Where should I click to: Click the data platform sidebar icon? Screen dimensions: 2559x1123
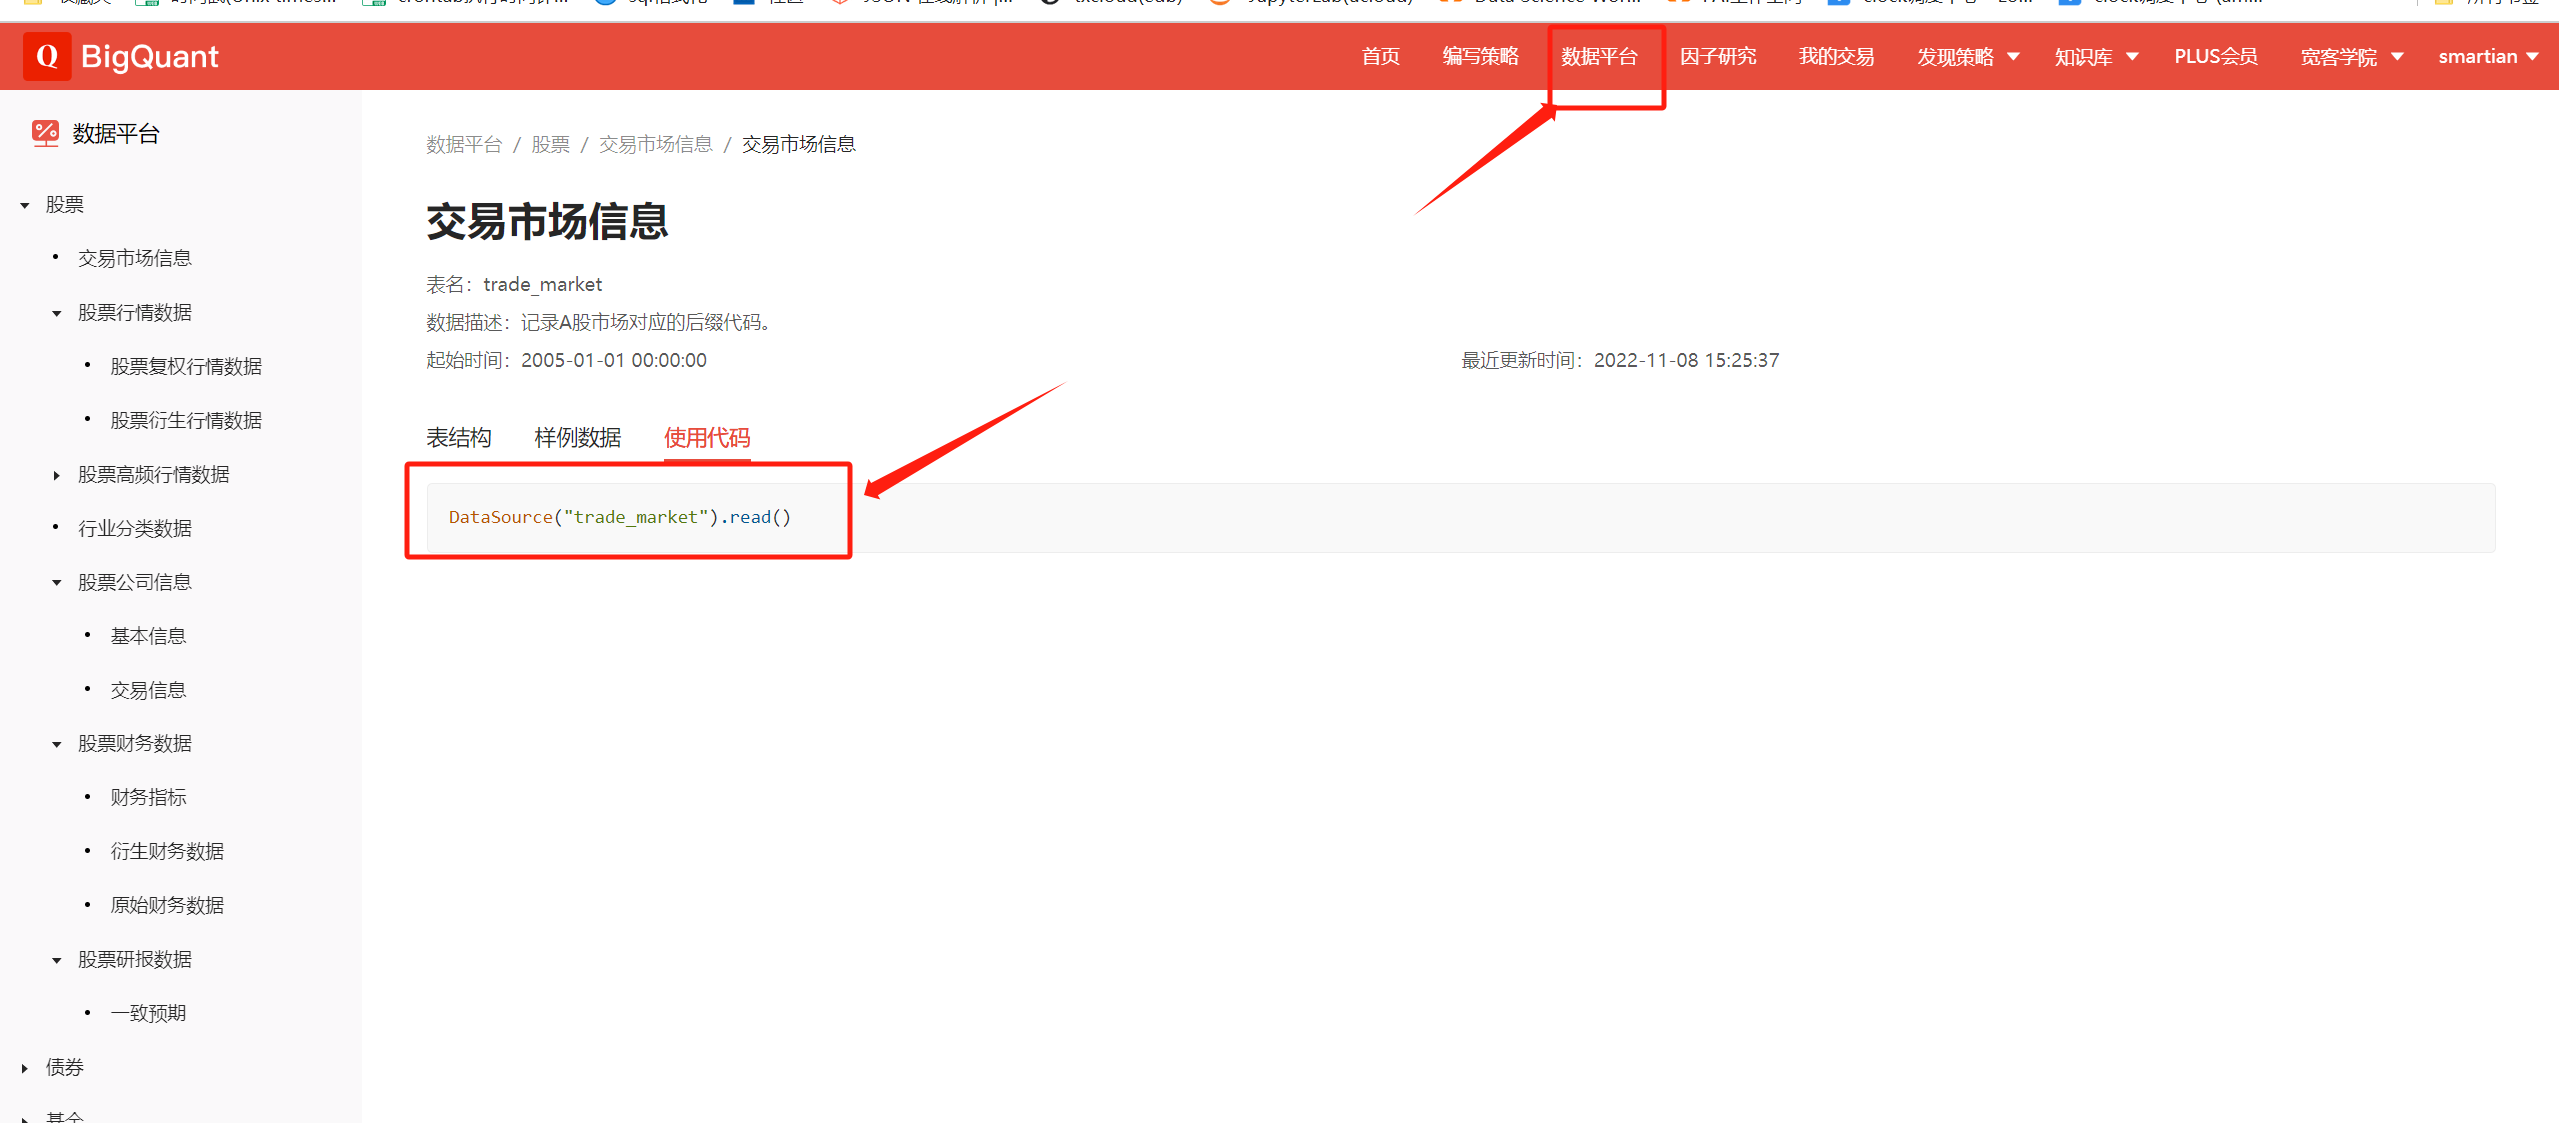pyautogui.click(x=45, y=133)
